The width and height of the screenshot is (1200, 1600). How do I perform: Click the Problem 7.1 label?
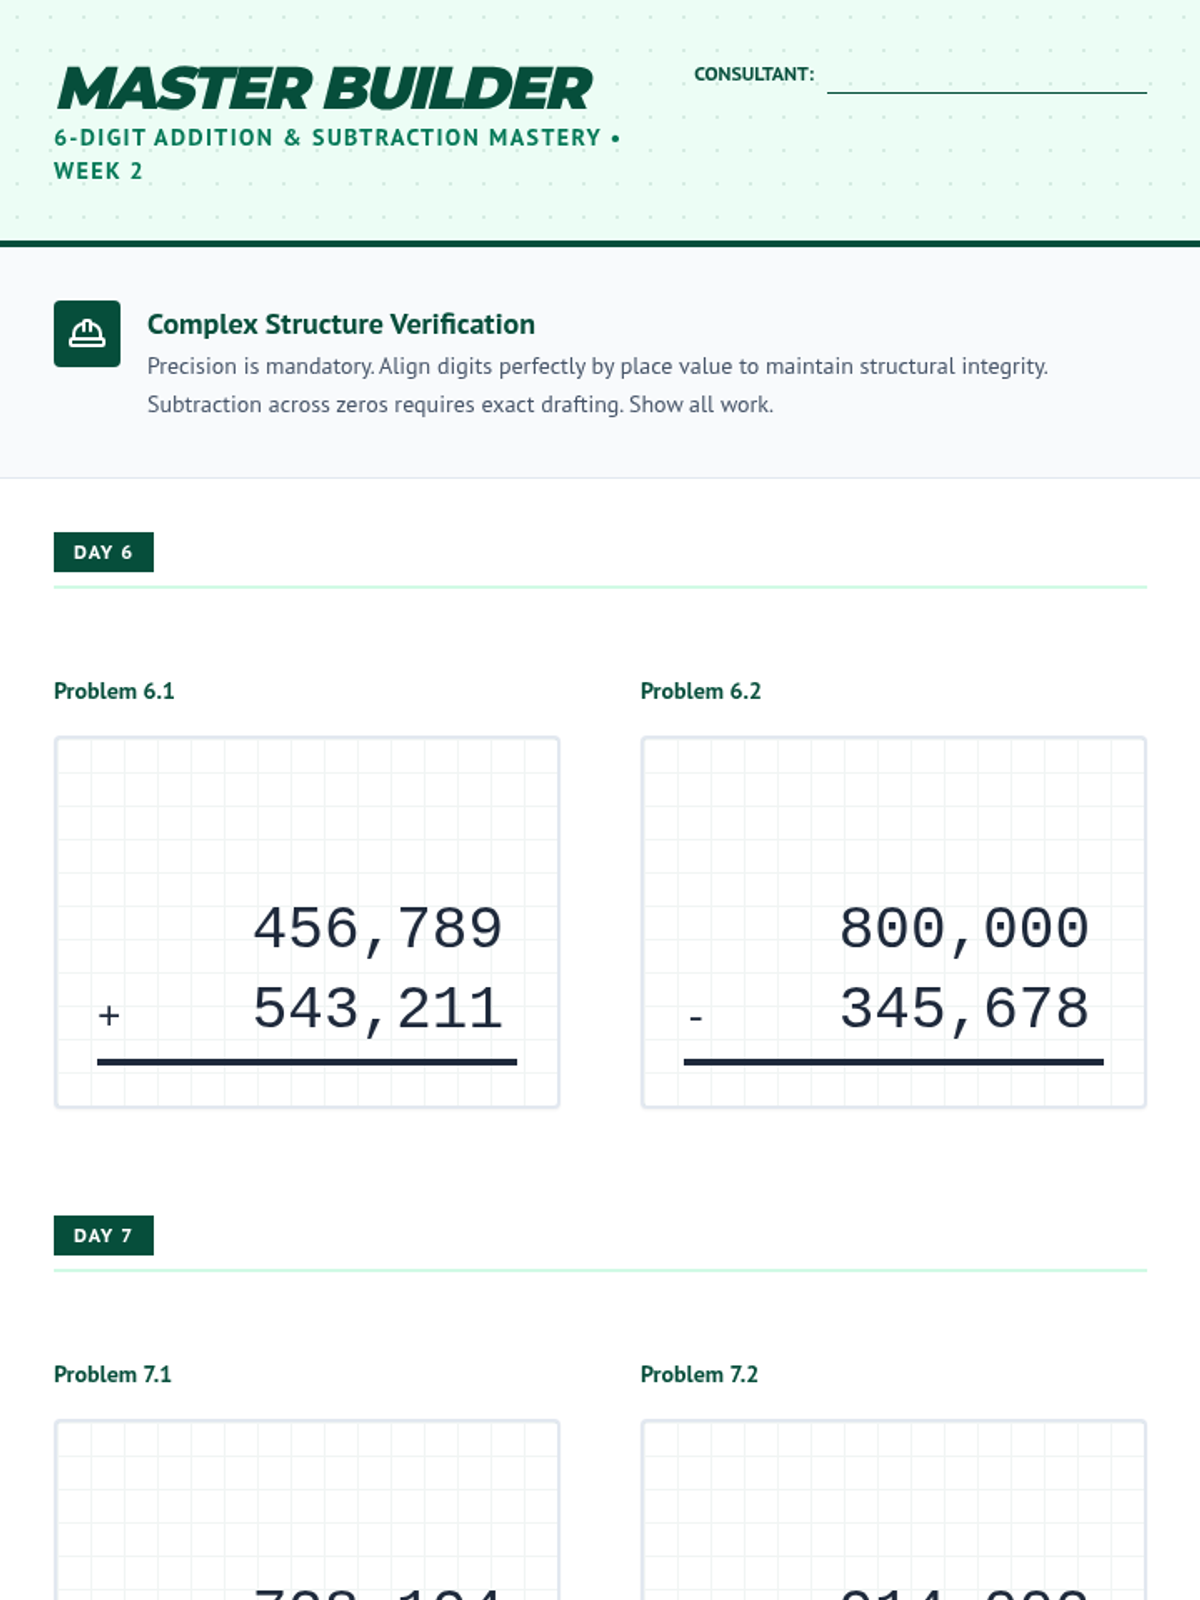tap(113, 1374)
